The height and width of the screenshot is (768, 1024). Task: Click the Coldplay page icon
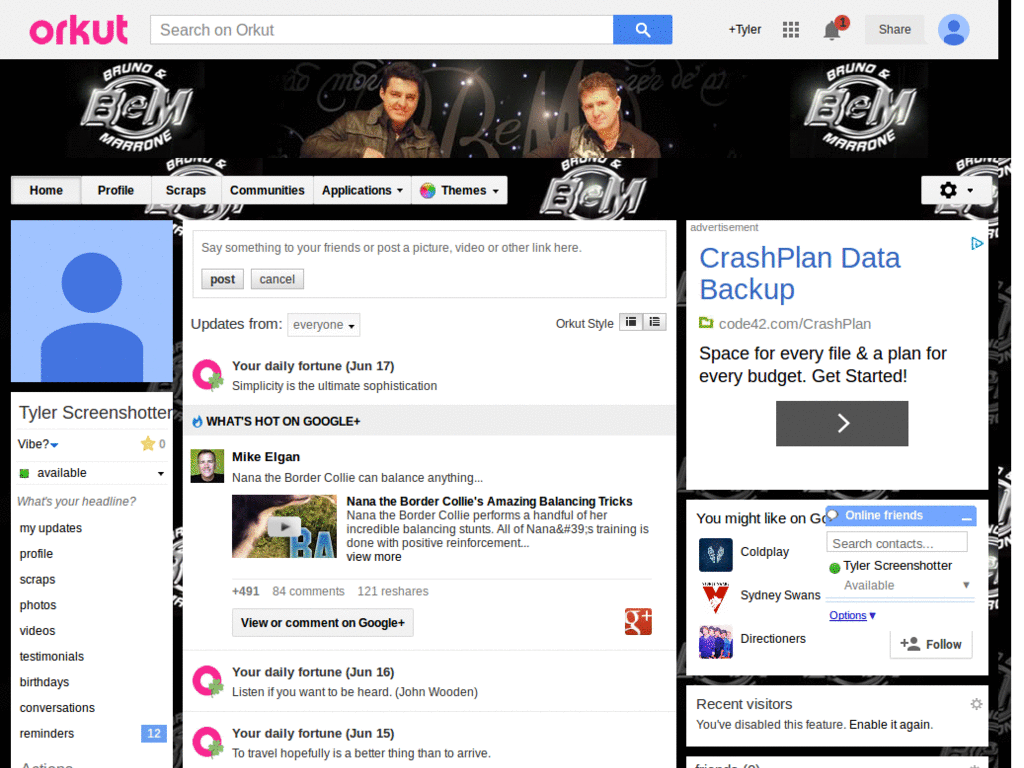[x=715, y=554]
